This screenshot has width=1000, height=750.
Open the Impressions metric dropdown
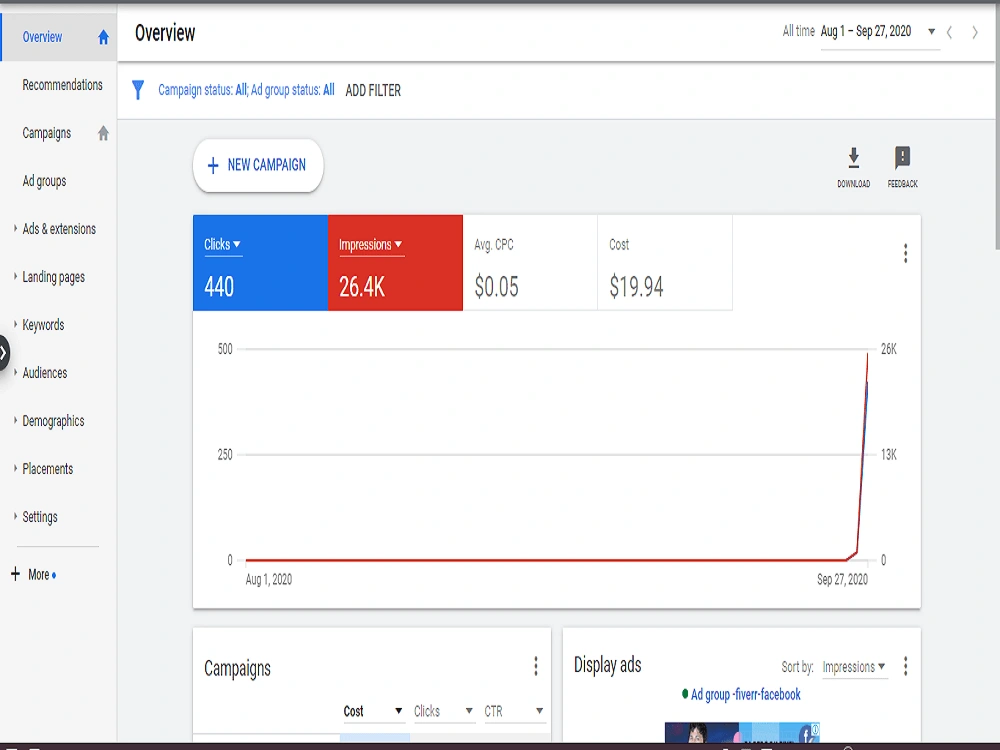tap(371, 245)
